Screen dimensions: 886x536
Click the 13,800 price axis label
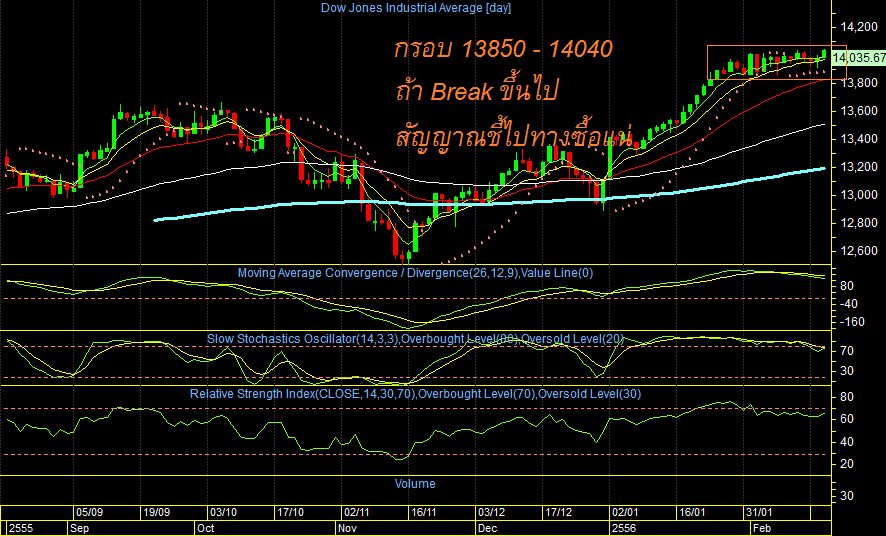pyautogui.click(x=859, y=83)
